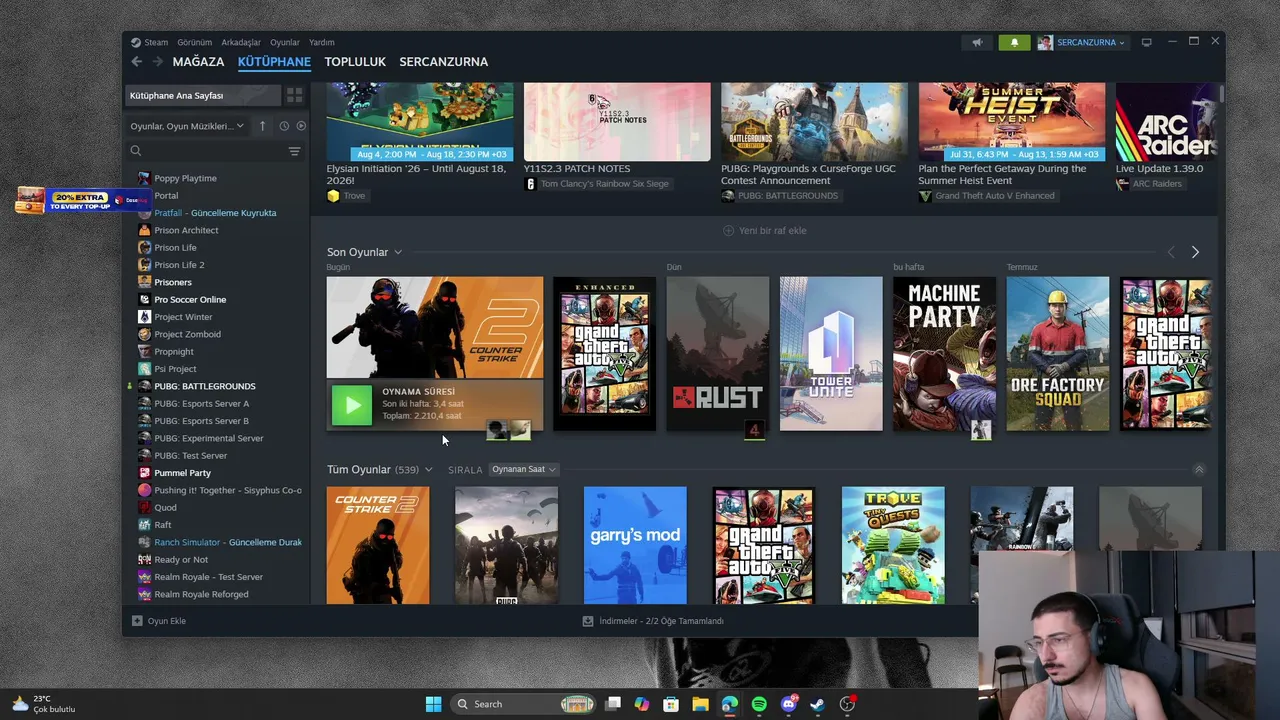
Task: Select the Ore Factory Squad cover
Action: pyautogui.click(x=1058, y=354)
